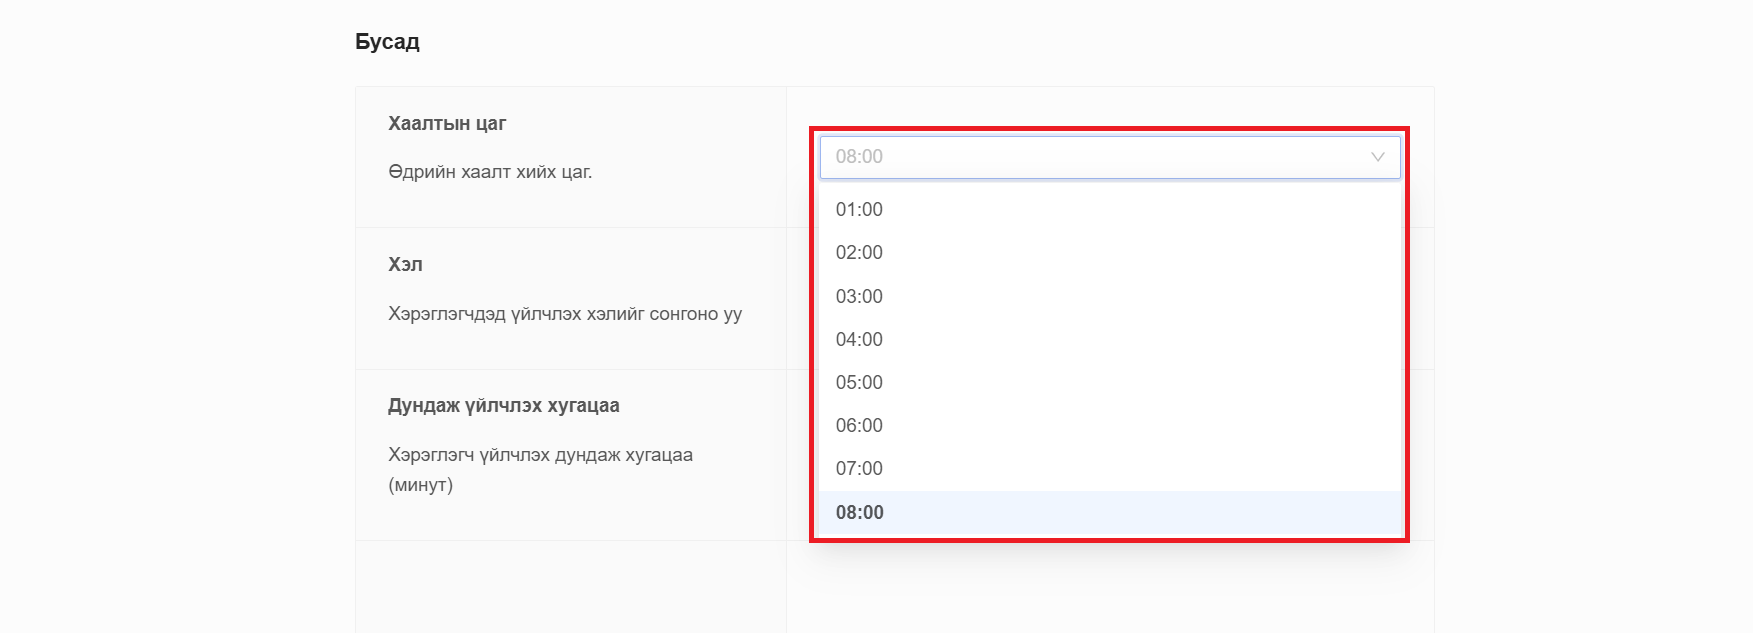Pick 03:00 as the closing time
This screenshot has height=633, width=1753.
[860, 297]
